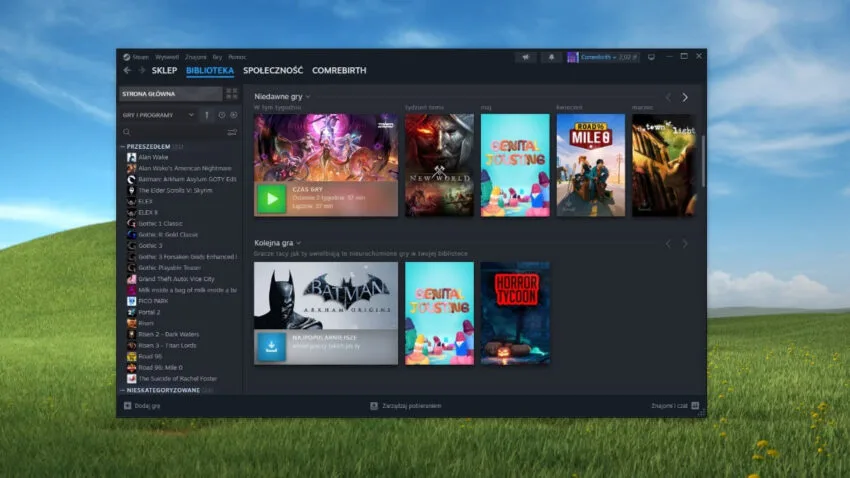Click the sort order arrow icon
This screenshot has width=850, height=478.
[x=207, y=115]
